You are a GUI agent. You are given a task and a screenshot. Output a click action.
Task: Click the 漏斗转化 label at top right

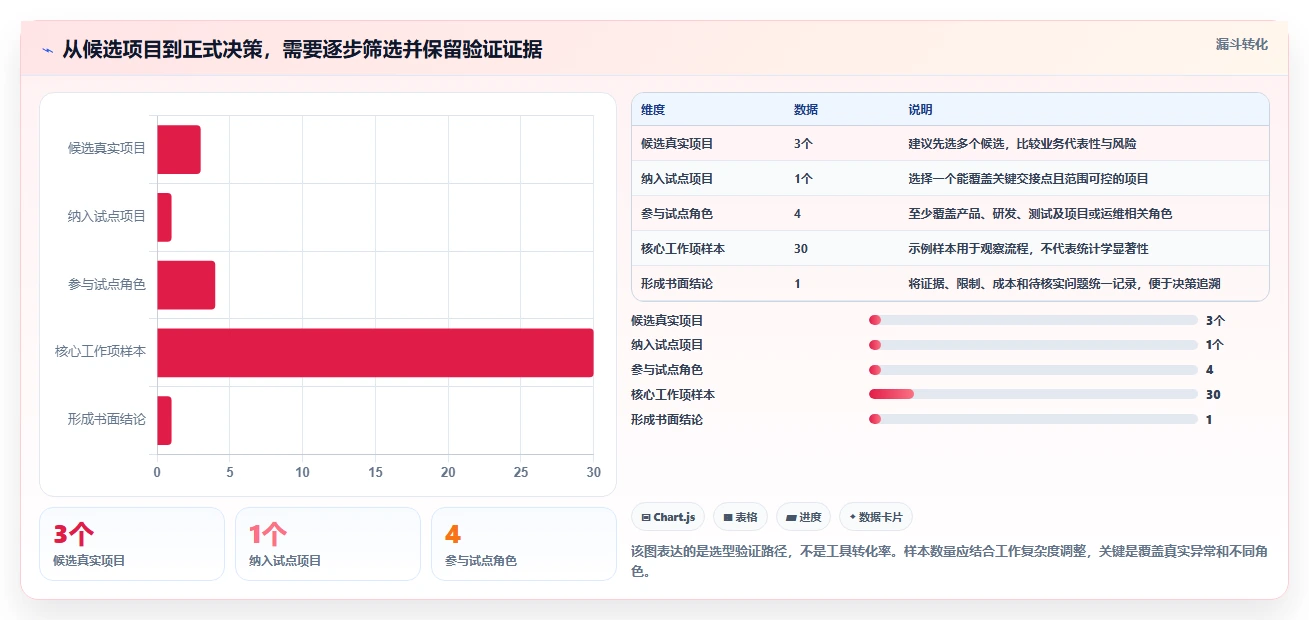pyautogui.click(x=1242, y=44)
